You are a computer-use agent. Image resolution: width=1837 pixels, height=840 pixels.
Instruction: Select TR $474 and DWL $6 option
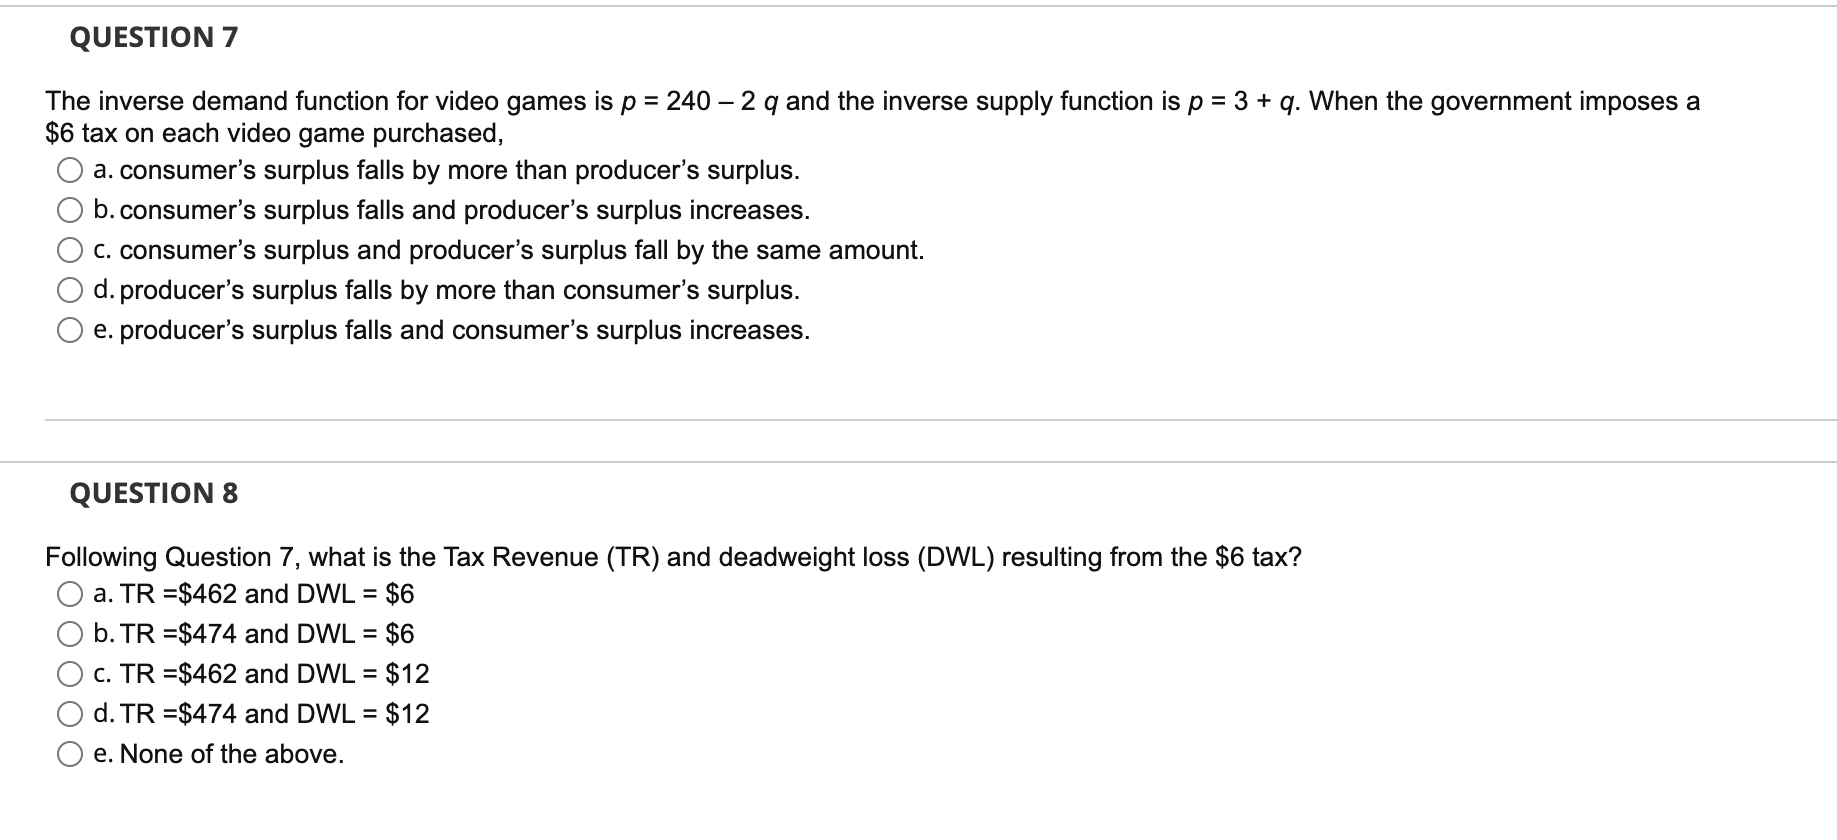point(69,633)
